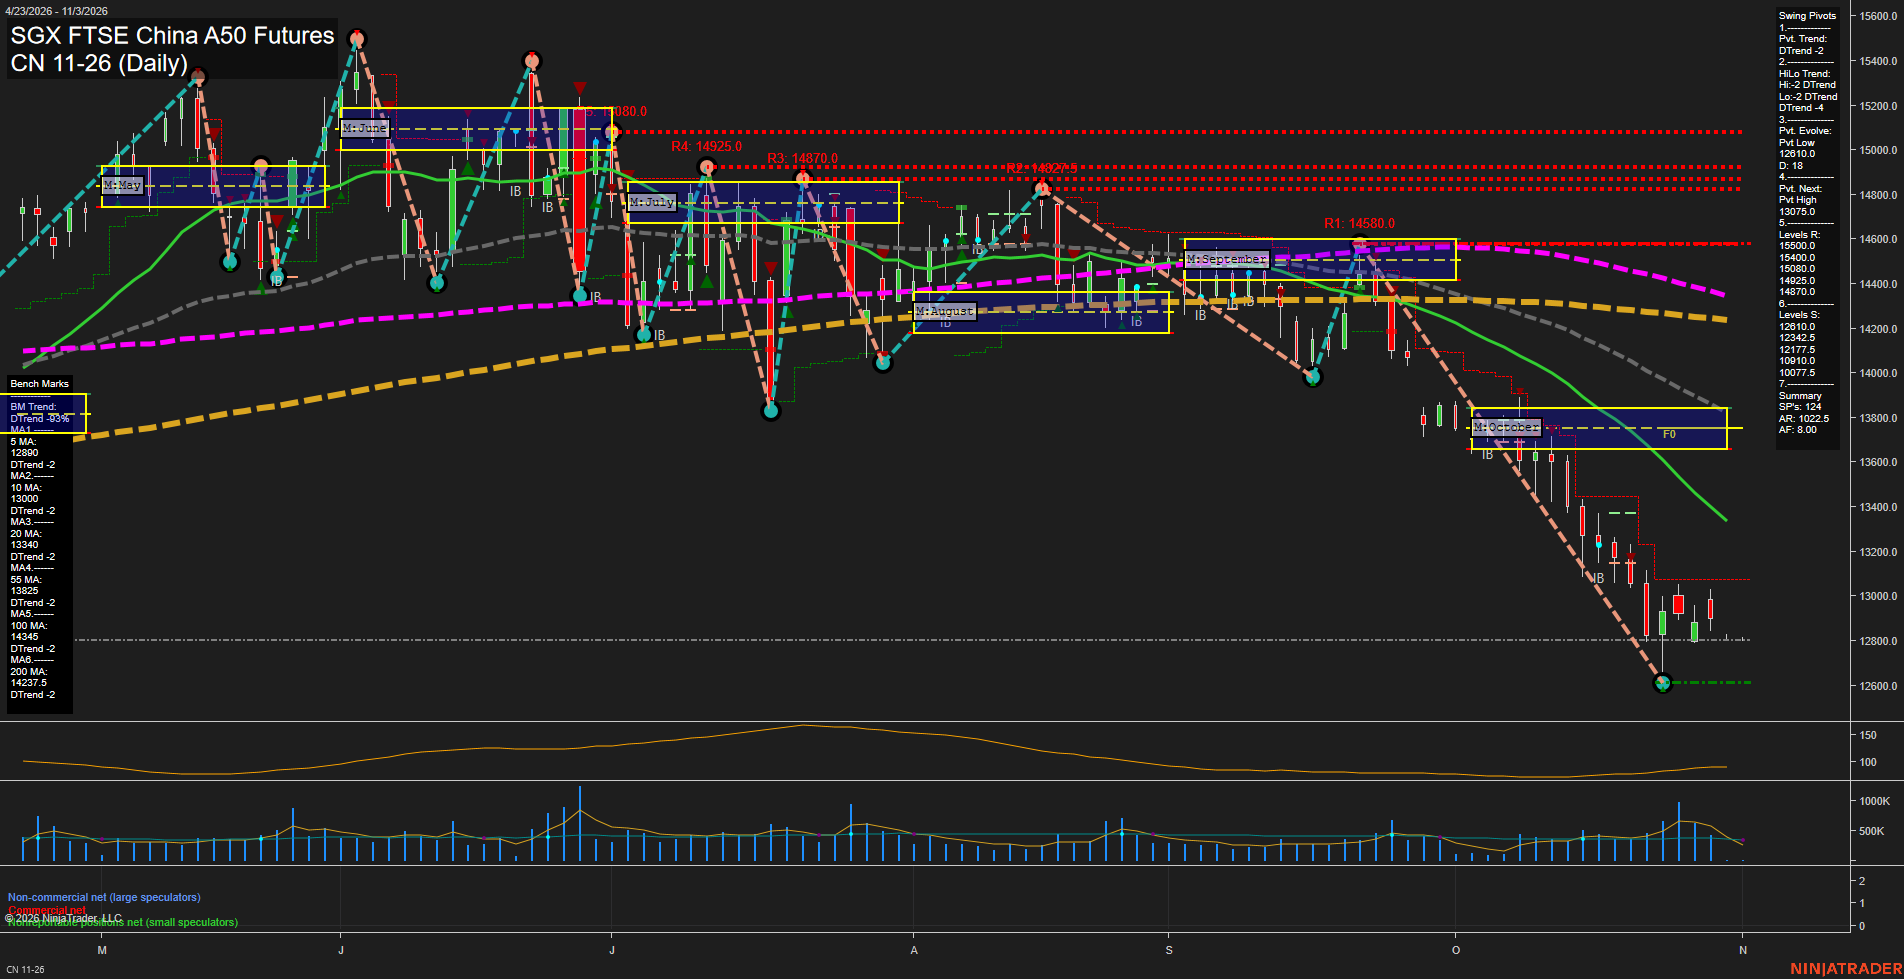Click the 10077.5 support level

tap(1797, 373)
